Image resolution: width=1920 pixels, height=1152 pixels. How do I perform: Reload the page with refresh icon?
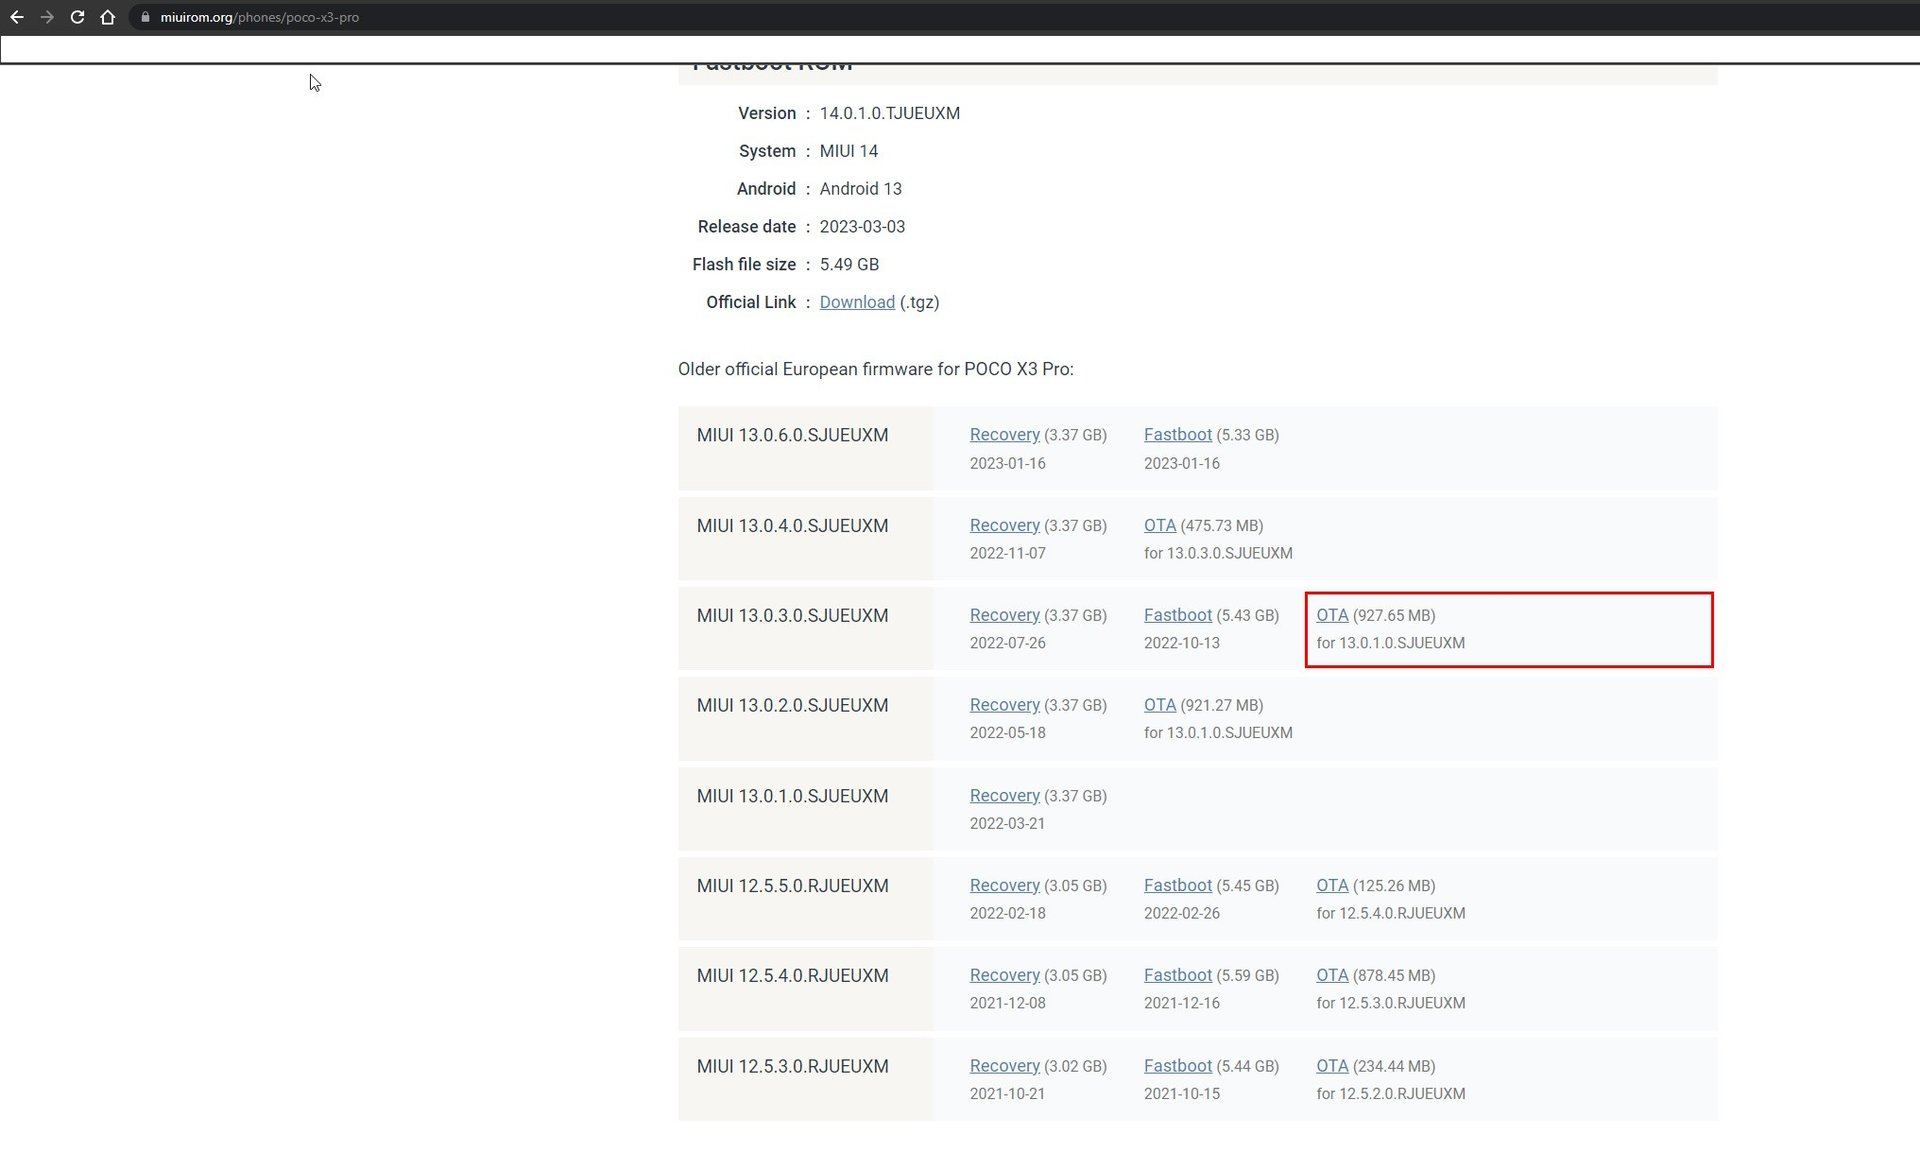[x=77, y=17]
